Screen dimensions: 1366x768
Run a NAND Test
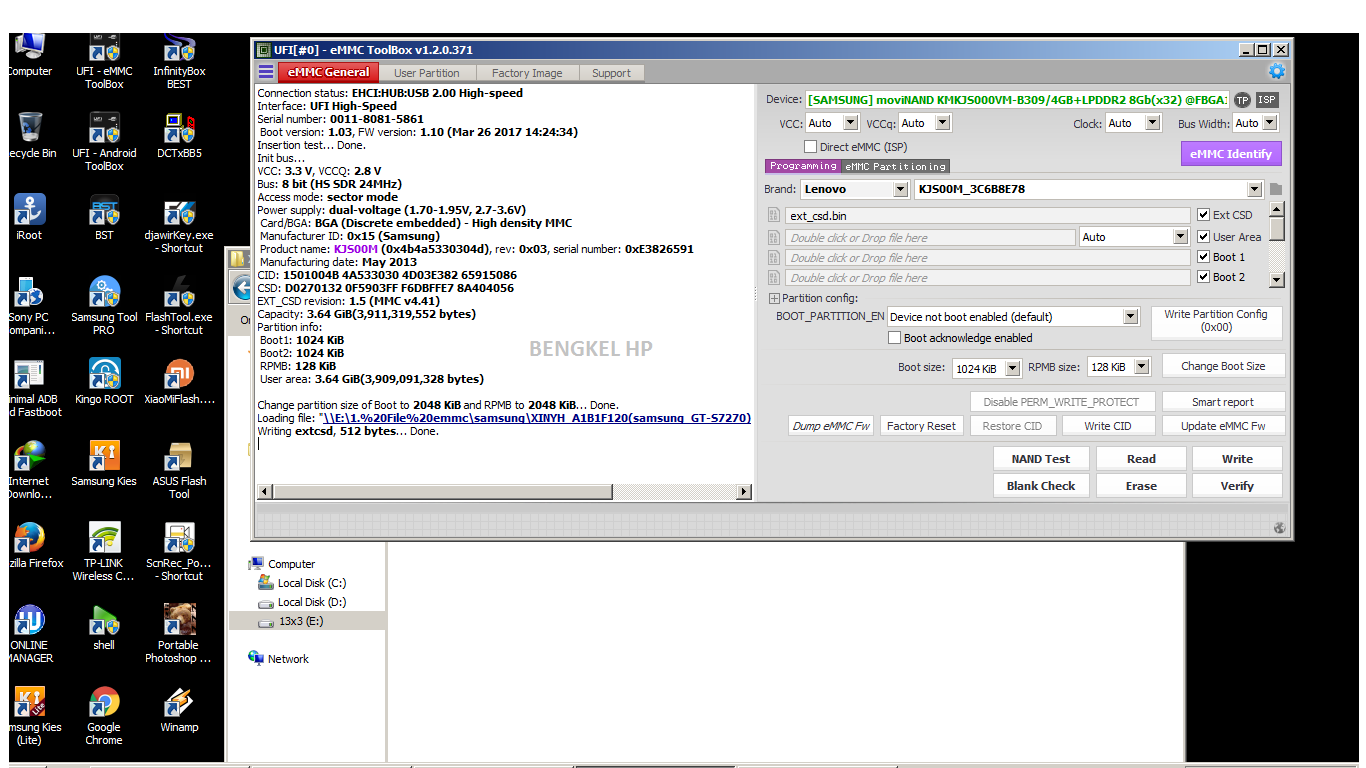click(x=1041, y=458)
